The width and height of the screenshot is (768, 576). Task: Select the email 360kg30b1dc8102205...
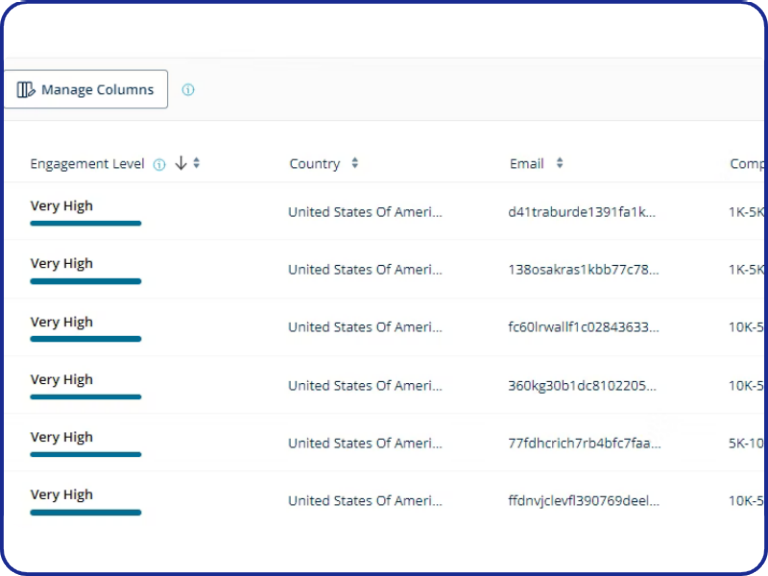[582, 385]
